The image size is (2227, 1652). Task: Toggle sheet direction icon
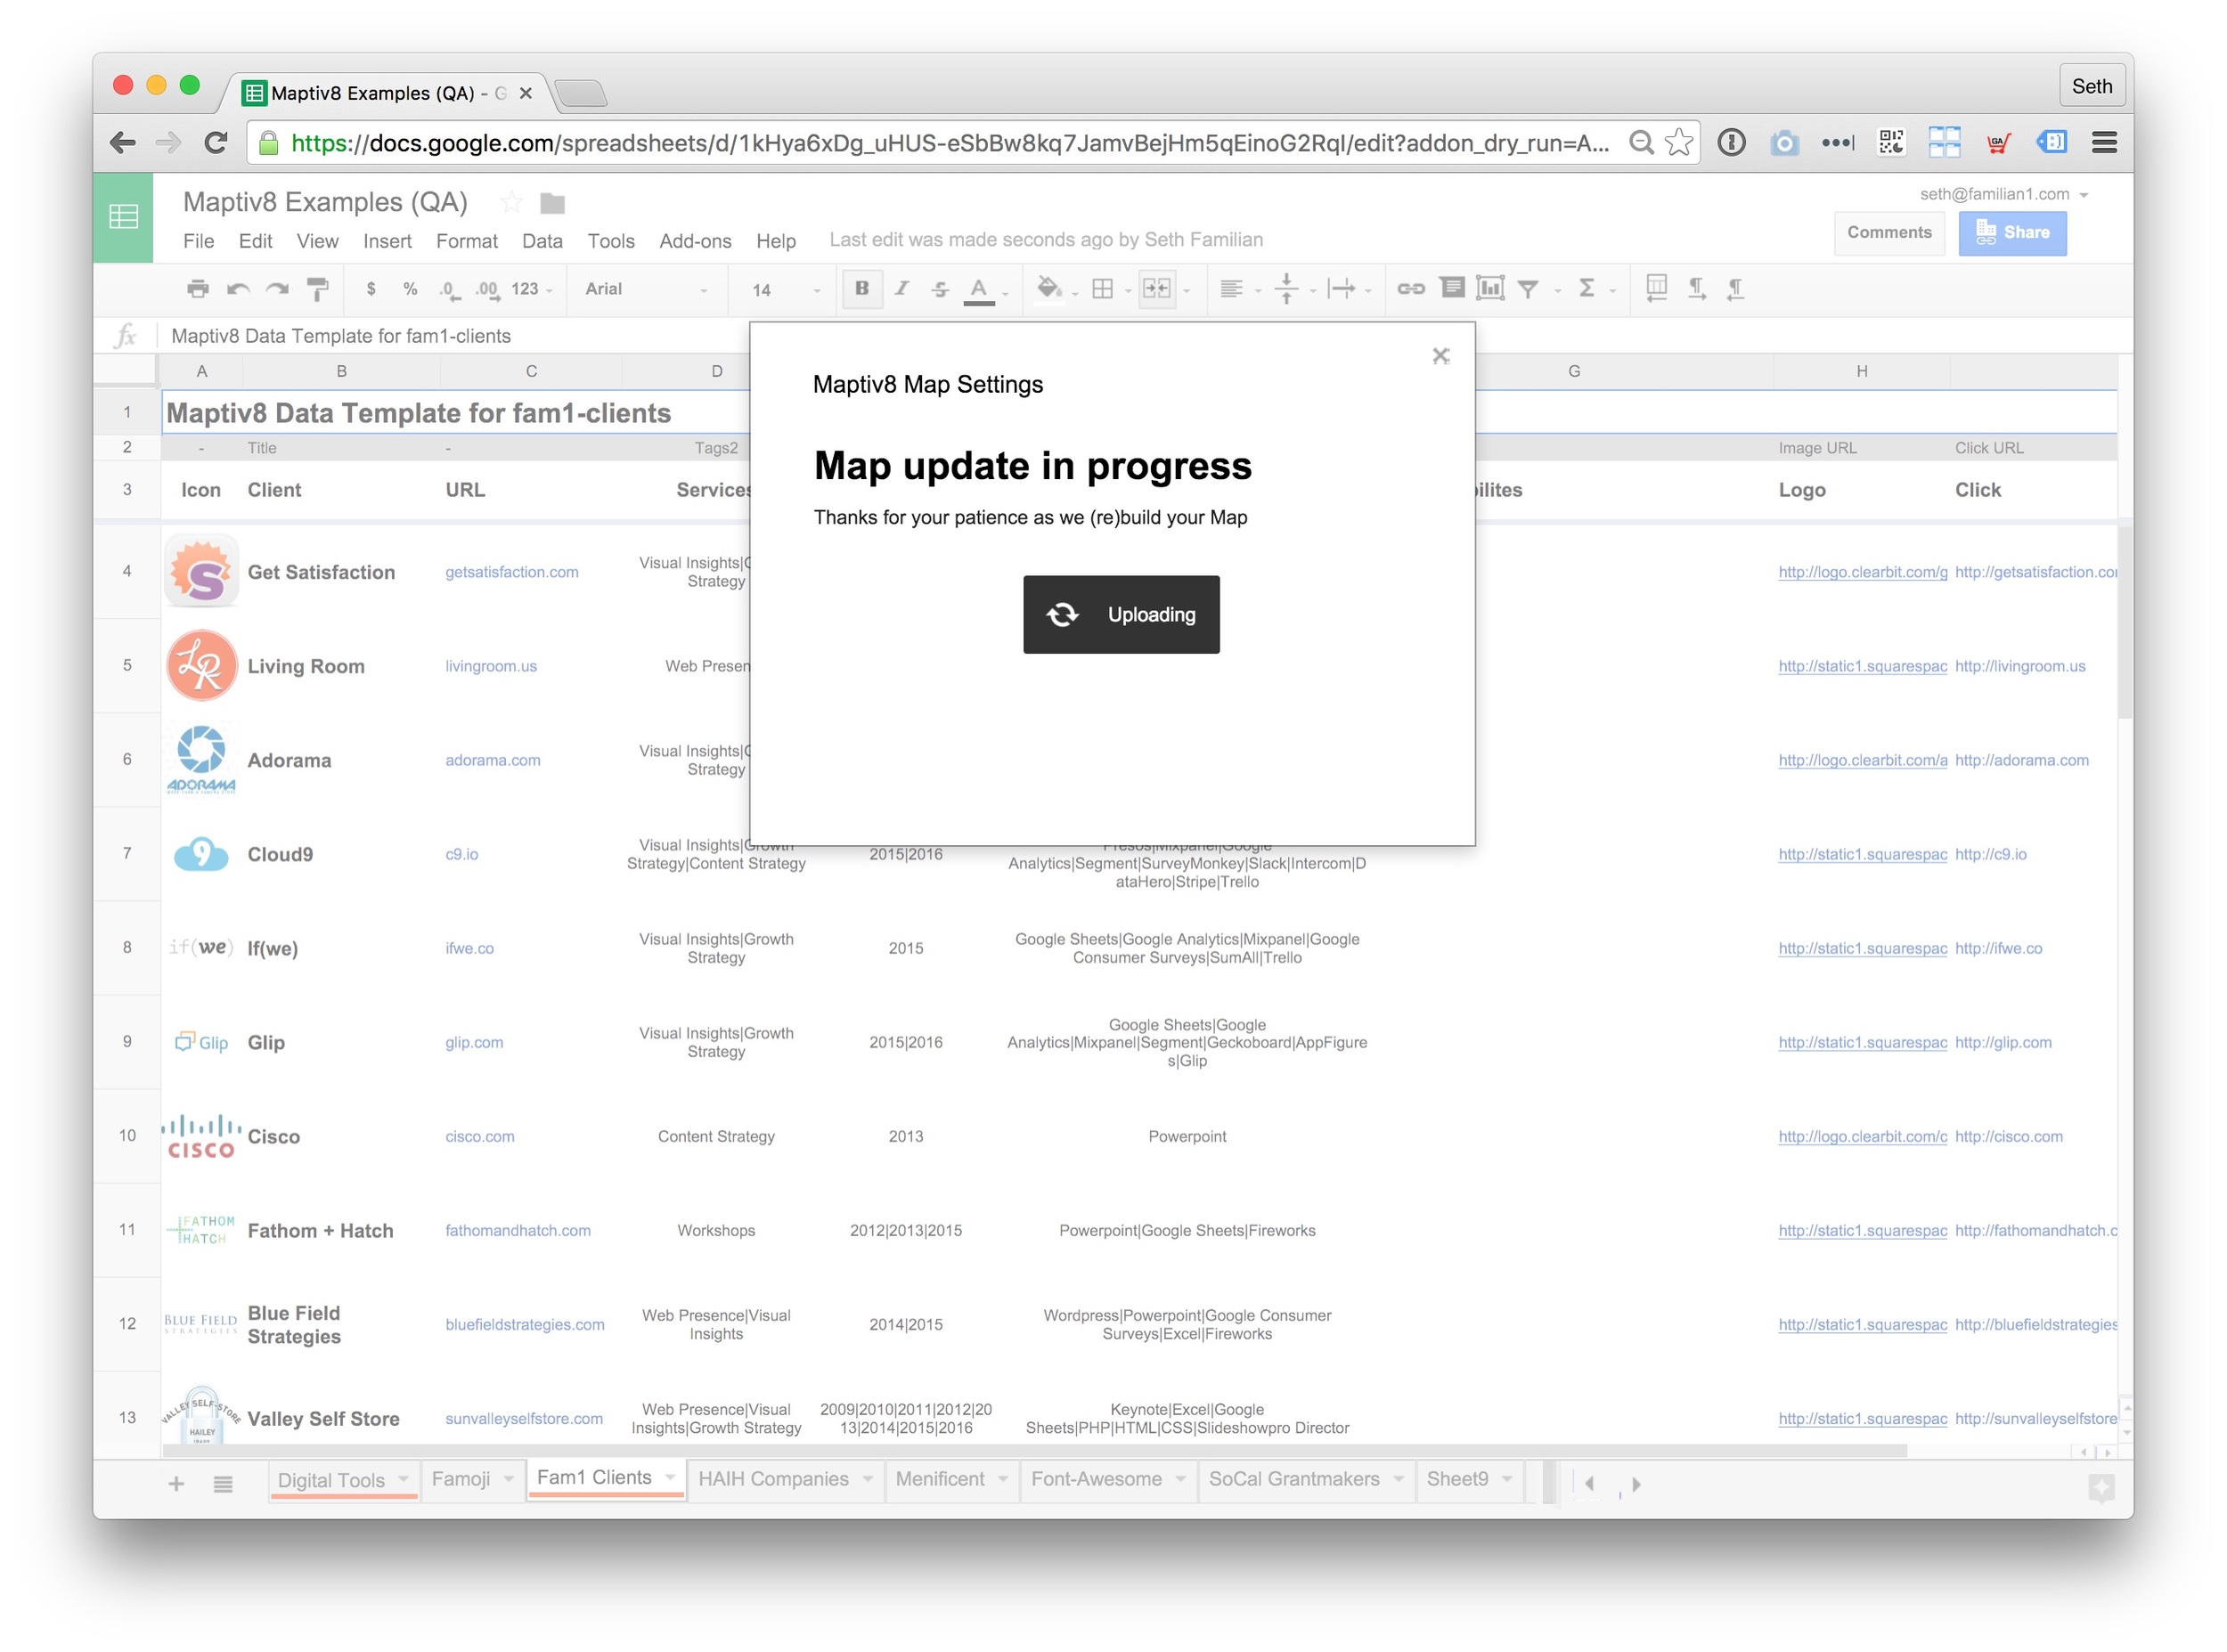tap(1657, 289)
